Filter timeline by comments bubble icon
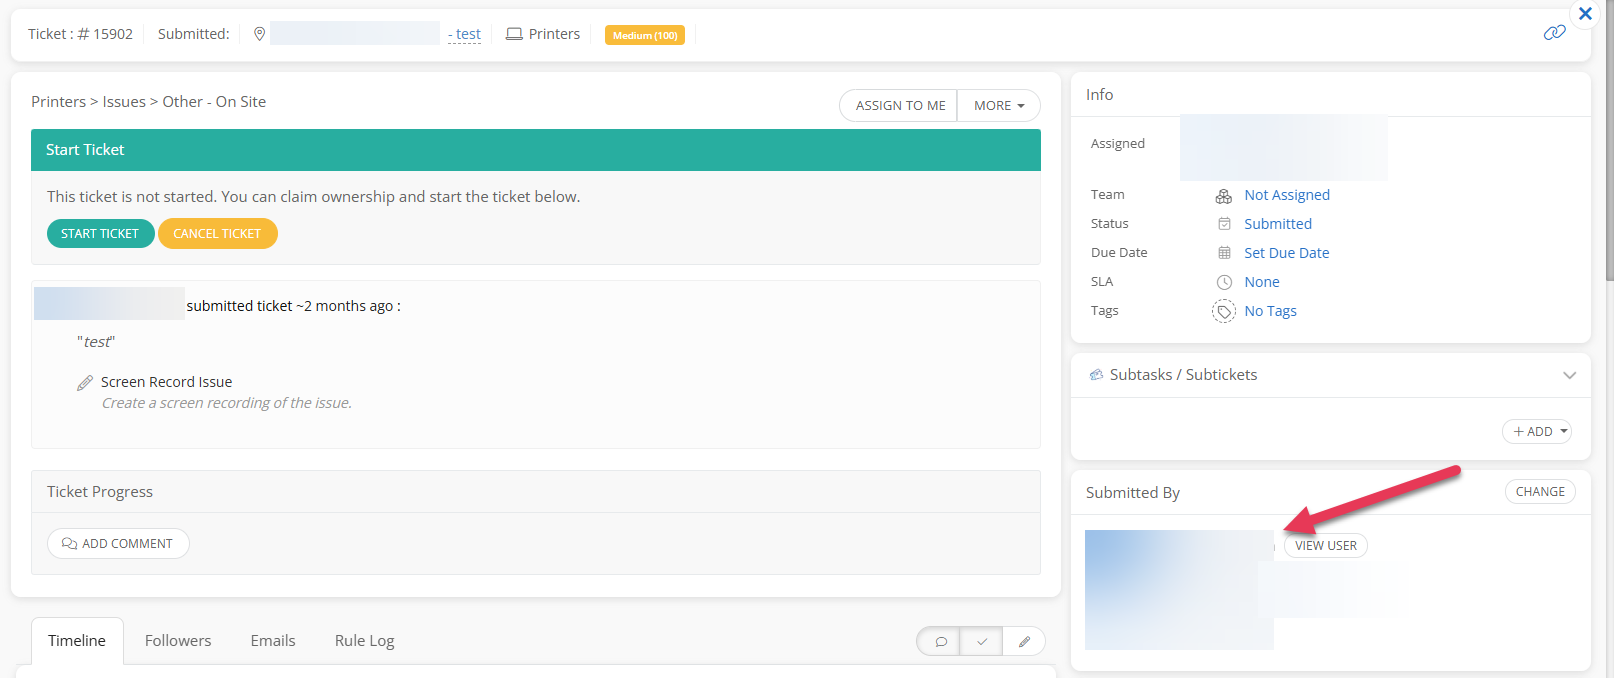Viewport: 1614px width, 678px height. [940, 642]
